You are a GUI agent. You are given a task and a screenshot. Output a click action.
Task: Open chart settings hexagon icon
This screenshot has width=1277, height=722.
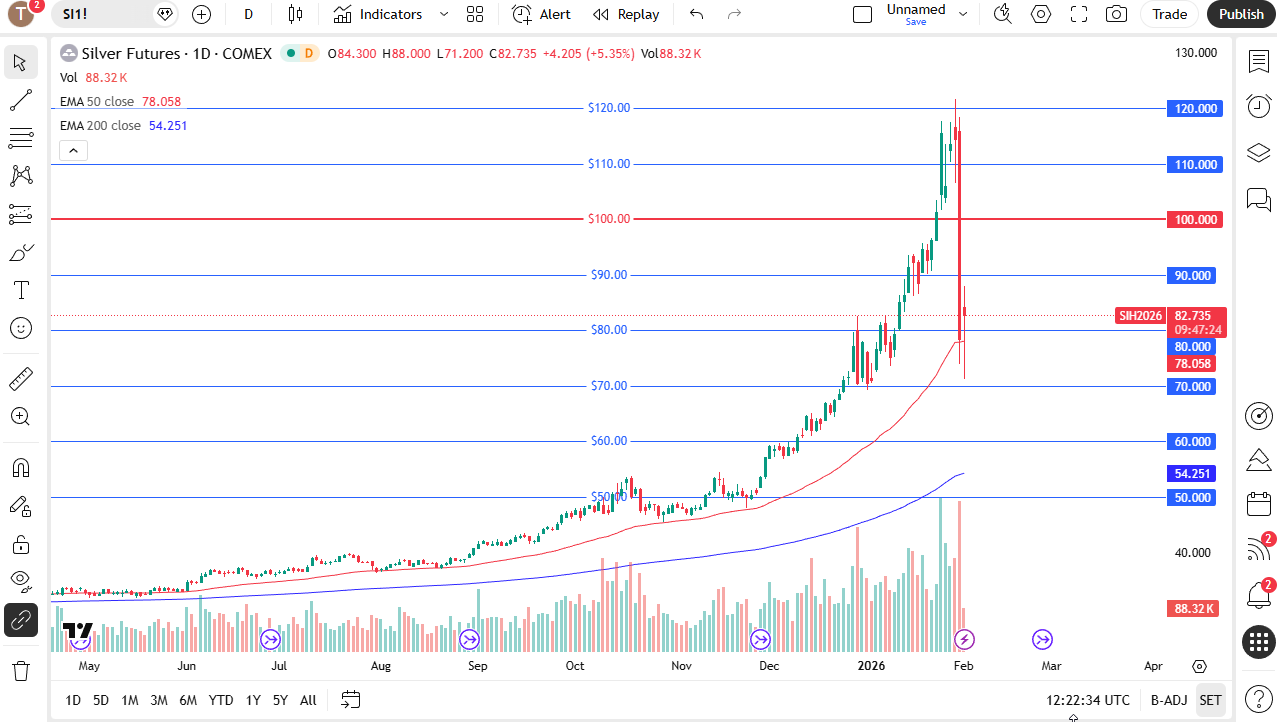(1041, 14)
